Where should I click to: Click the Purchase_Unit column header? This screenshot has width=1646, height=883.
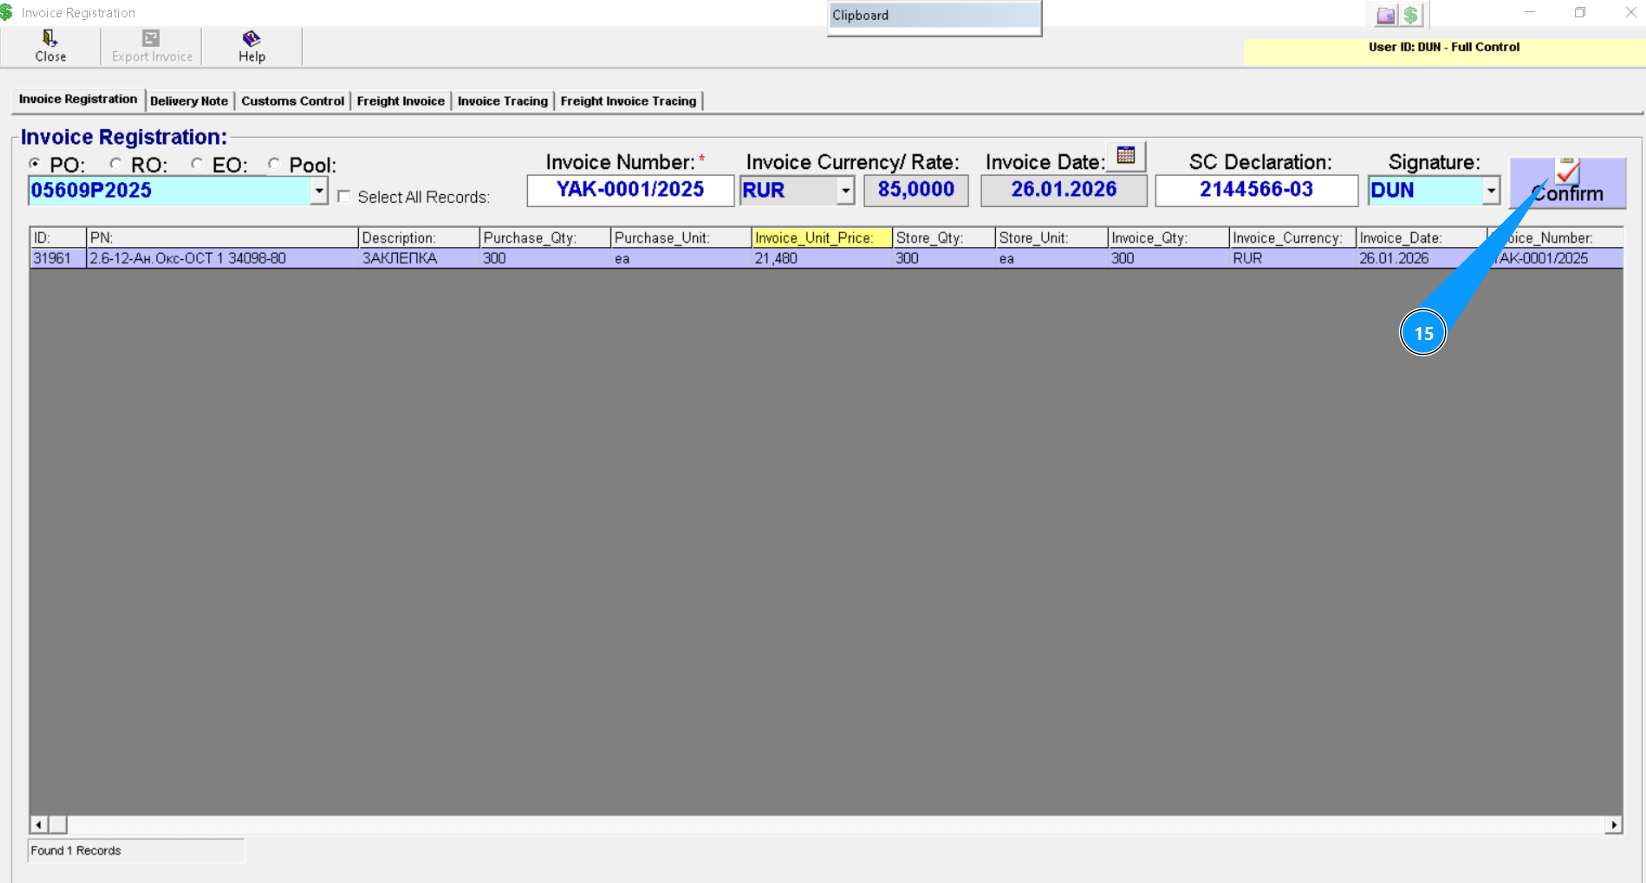tap(681, 238)
